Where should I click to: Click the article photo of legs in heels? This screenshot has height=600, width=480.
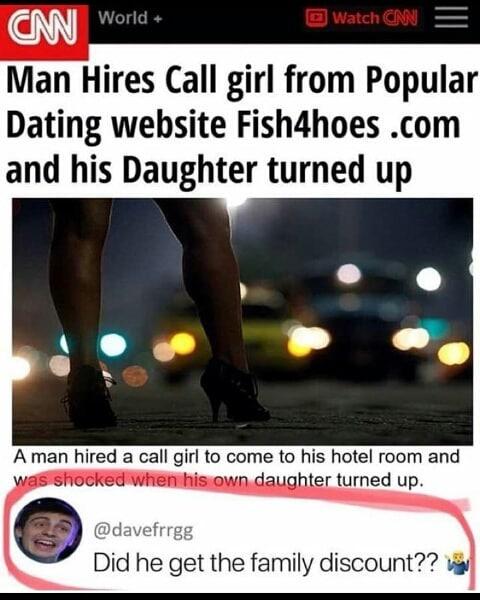click(242, 321)
